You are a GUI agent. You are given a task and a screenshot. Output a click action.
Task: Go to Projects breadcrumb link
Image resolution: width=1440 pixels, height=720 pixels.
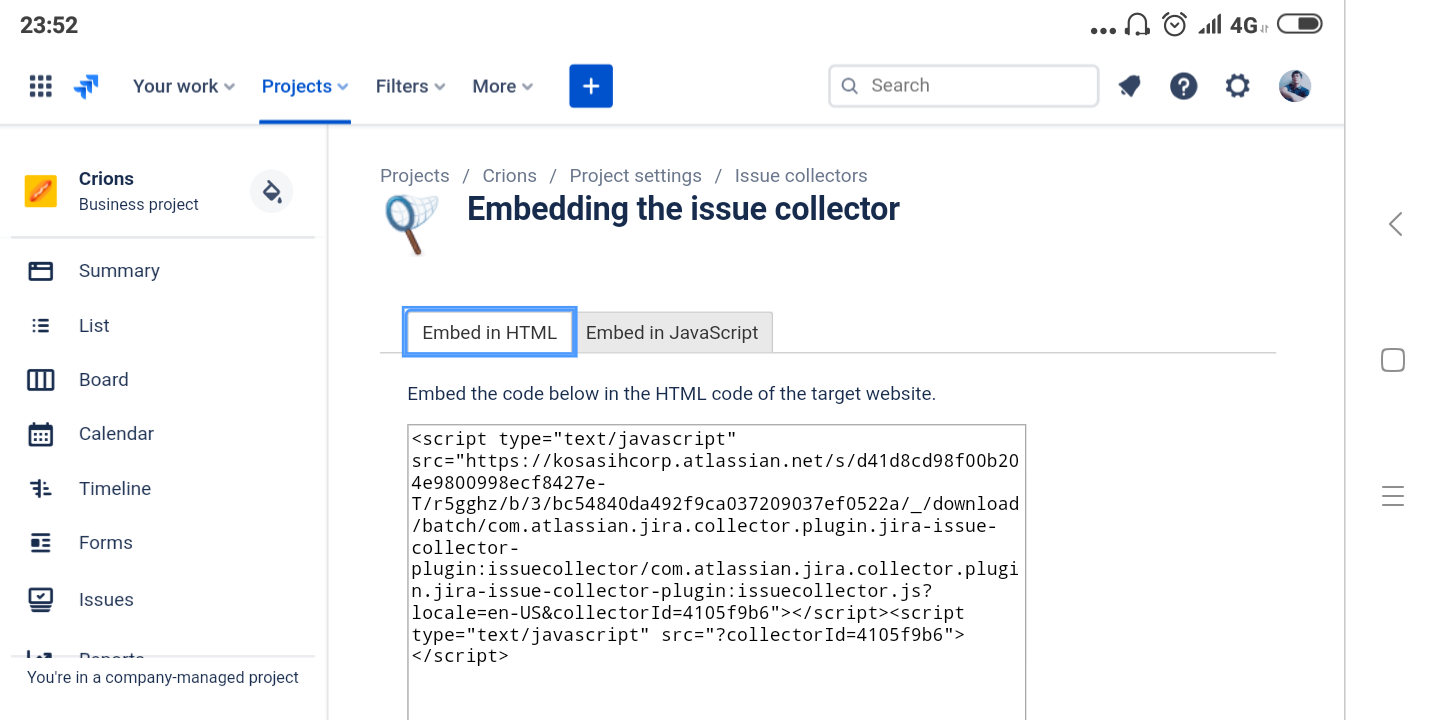(415, 176)
